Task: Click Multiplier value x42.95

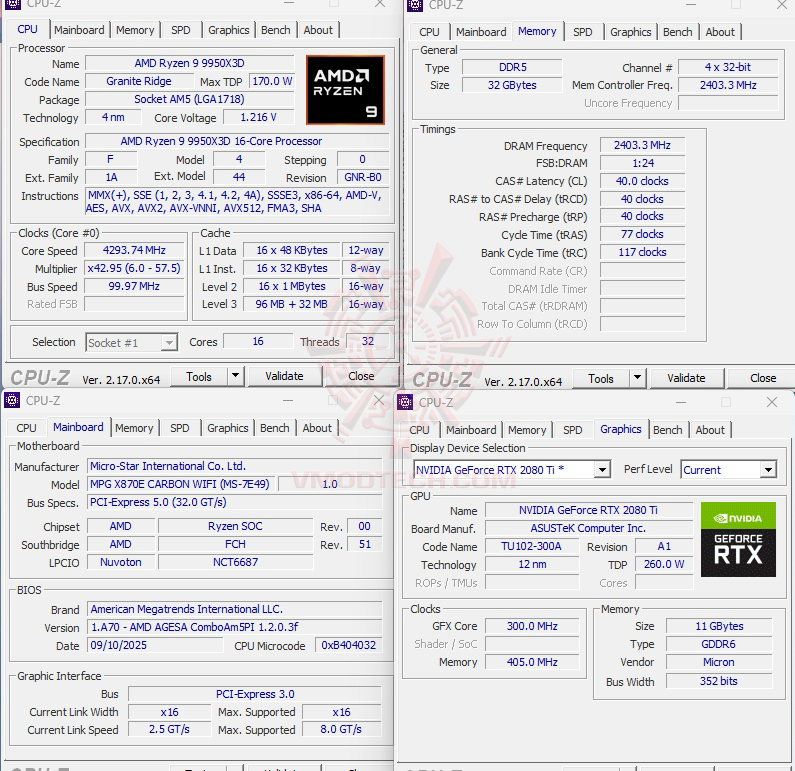Action: pyautogui.click(x=134, y=268)
